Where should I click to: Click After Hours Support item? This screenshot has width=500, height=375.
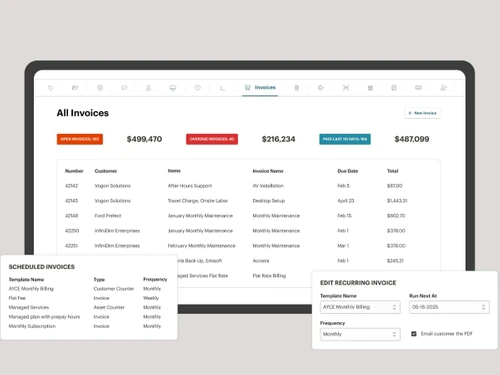click(x=190, y=186)
